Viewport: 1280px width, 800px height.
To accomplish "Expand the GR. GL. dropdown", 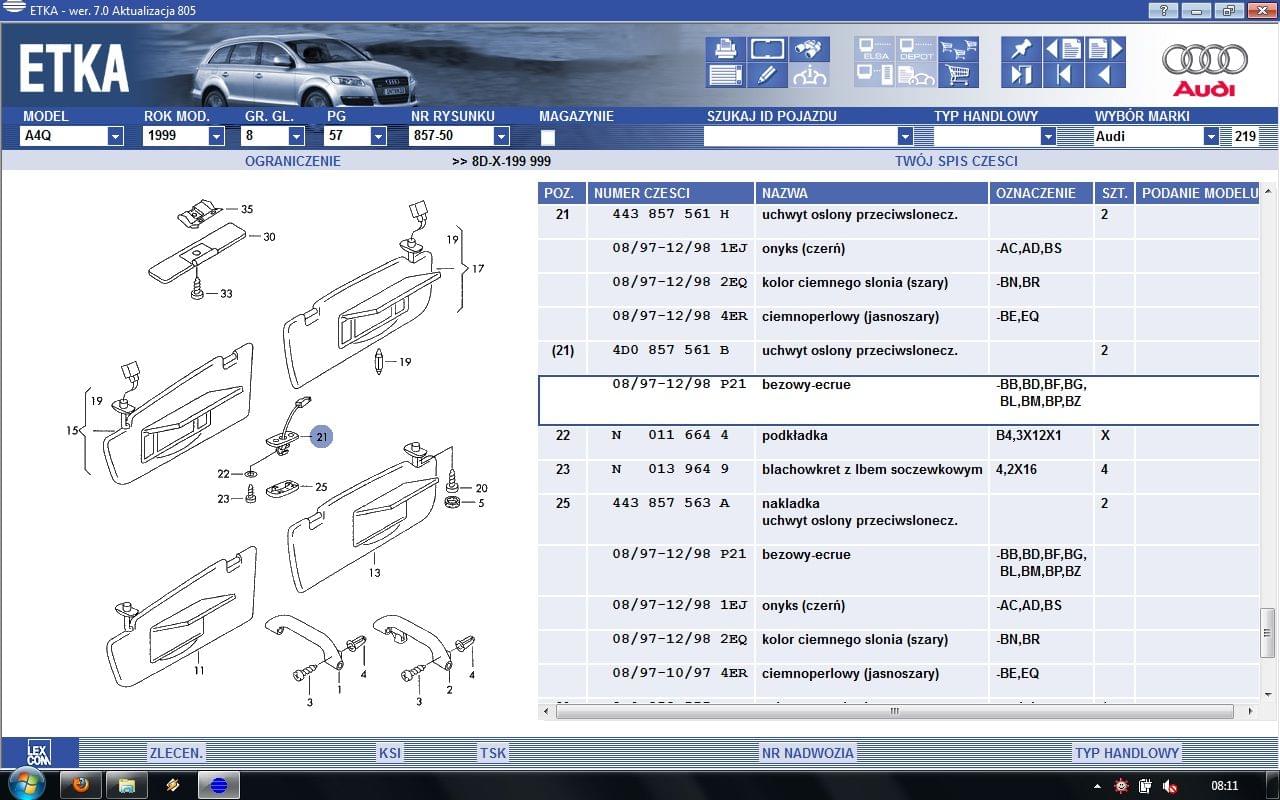I will [296, 136].
